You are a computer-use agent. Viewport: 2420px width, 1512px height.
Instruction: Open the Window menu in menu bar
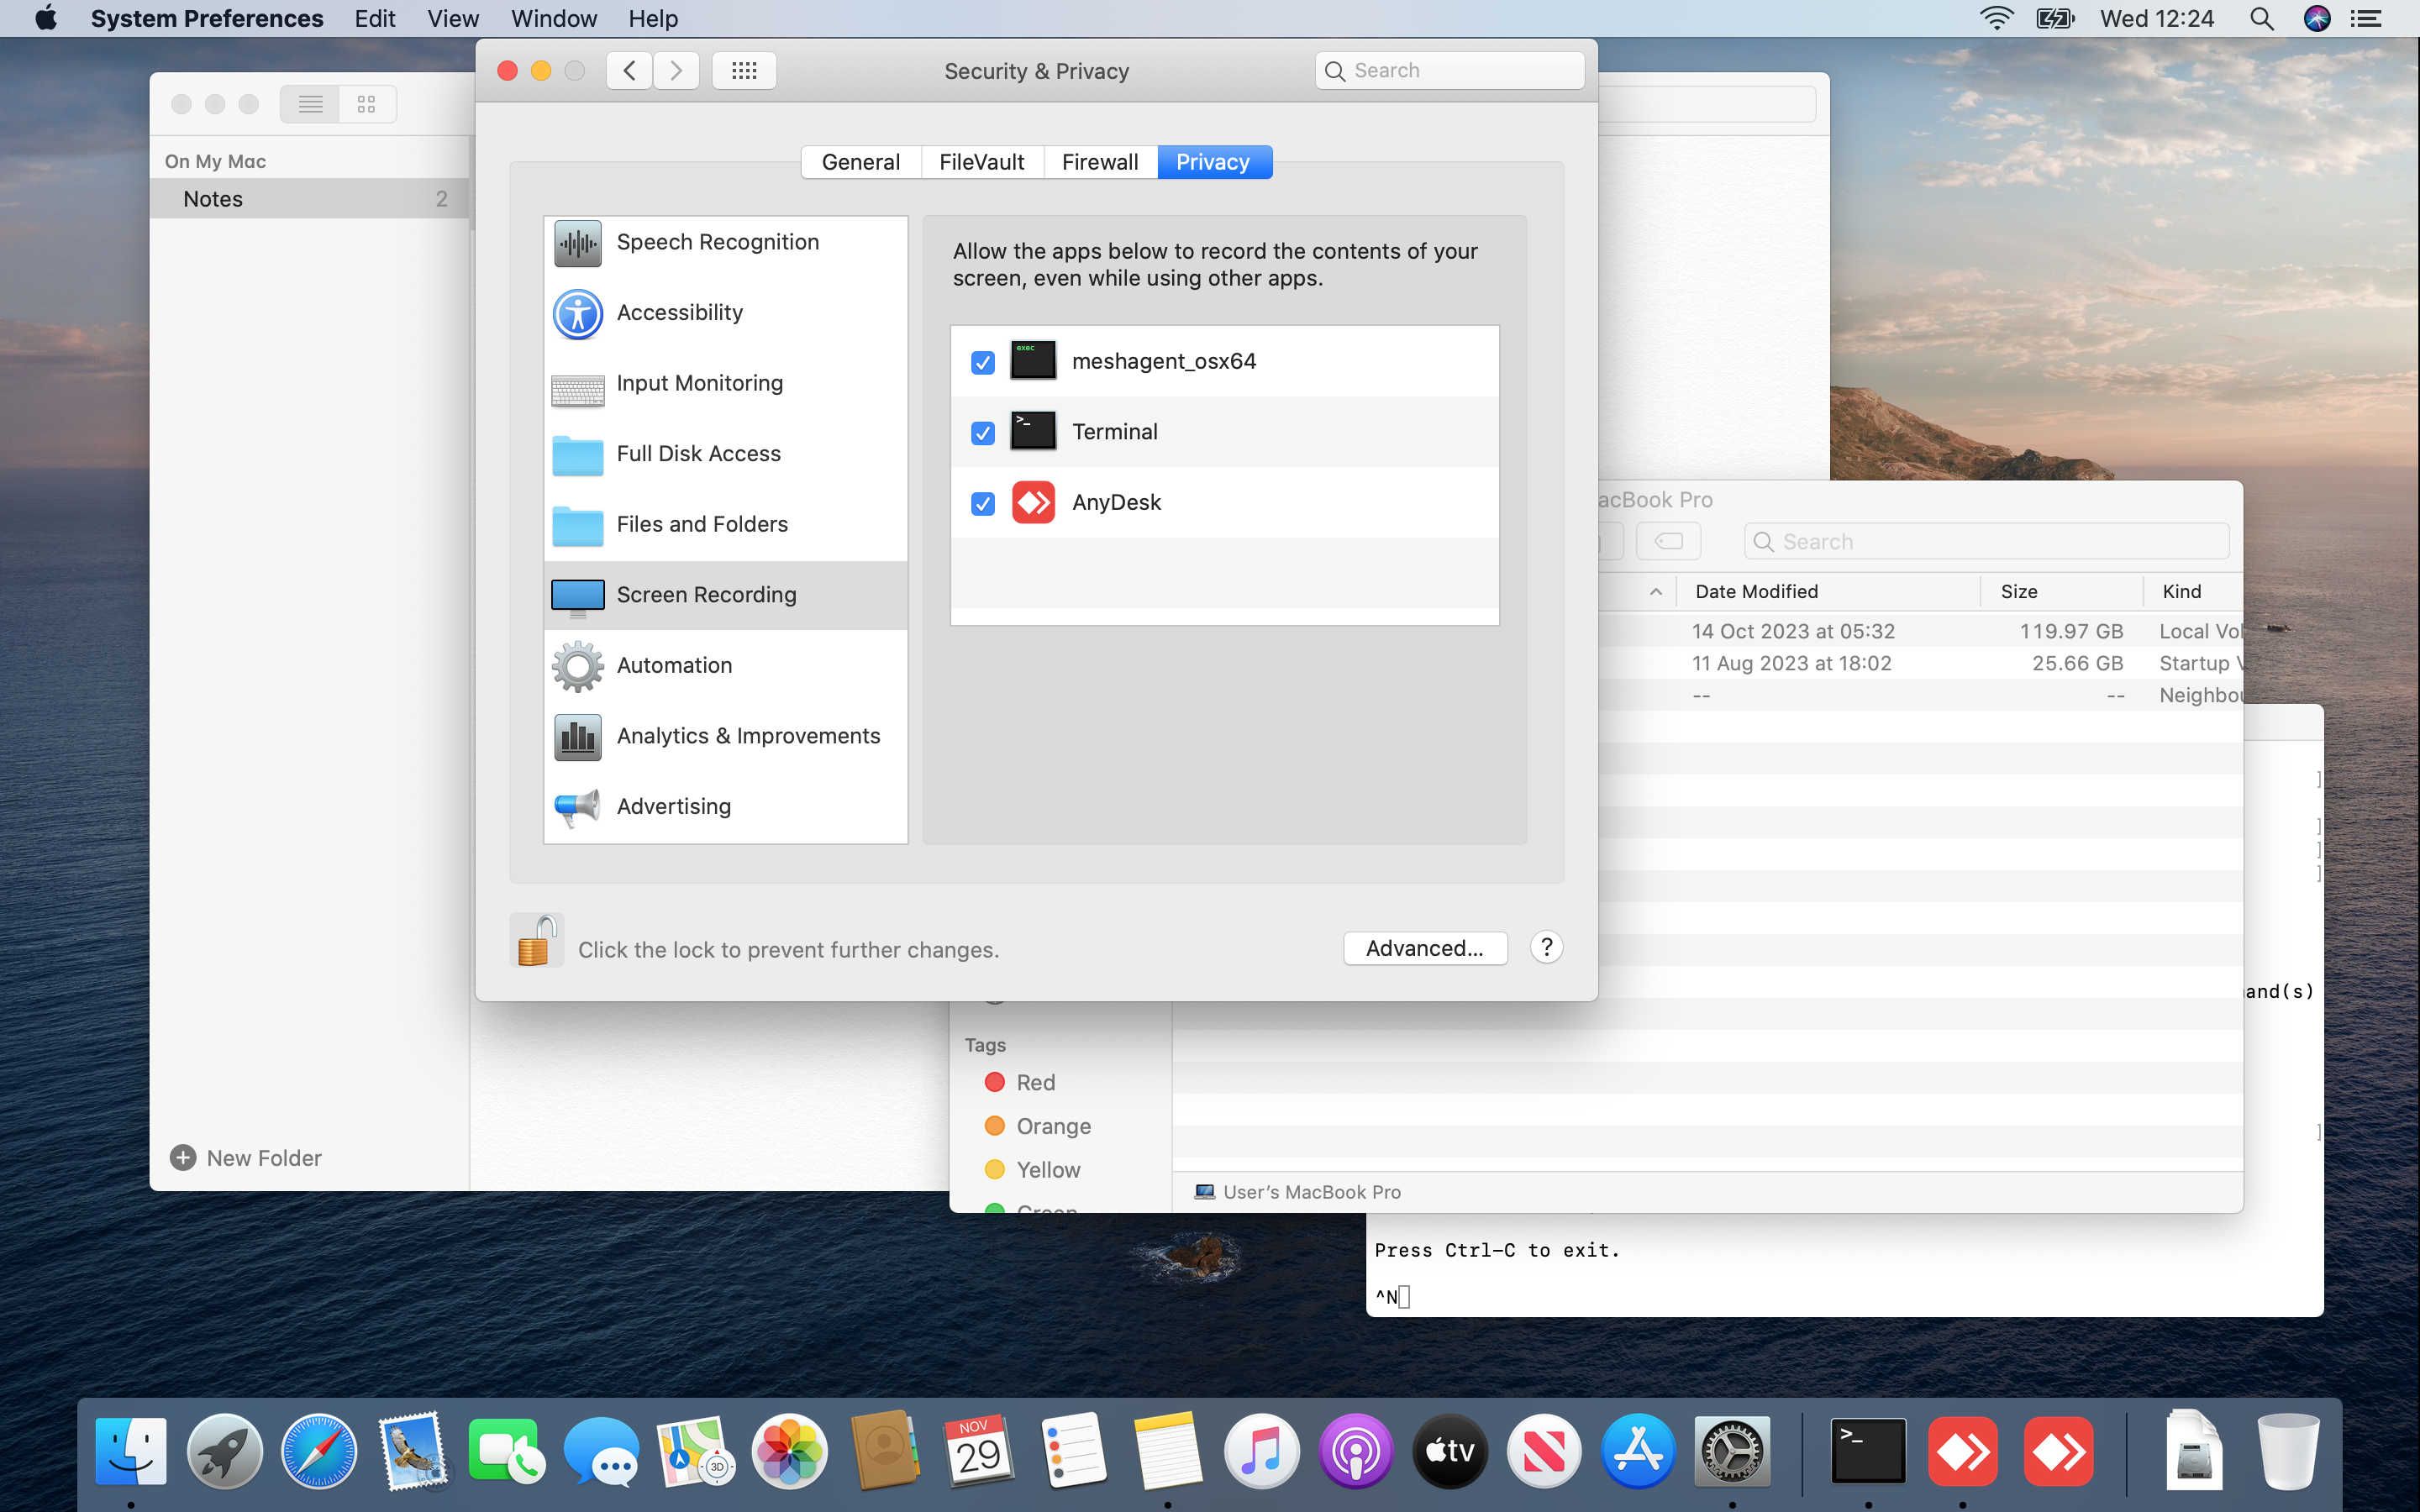click(553, 18)
